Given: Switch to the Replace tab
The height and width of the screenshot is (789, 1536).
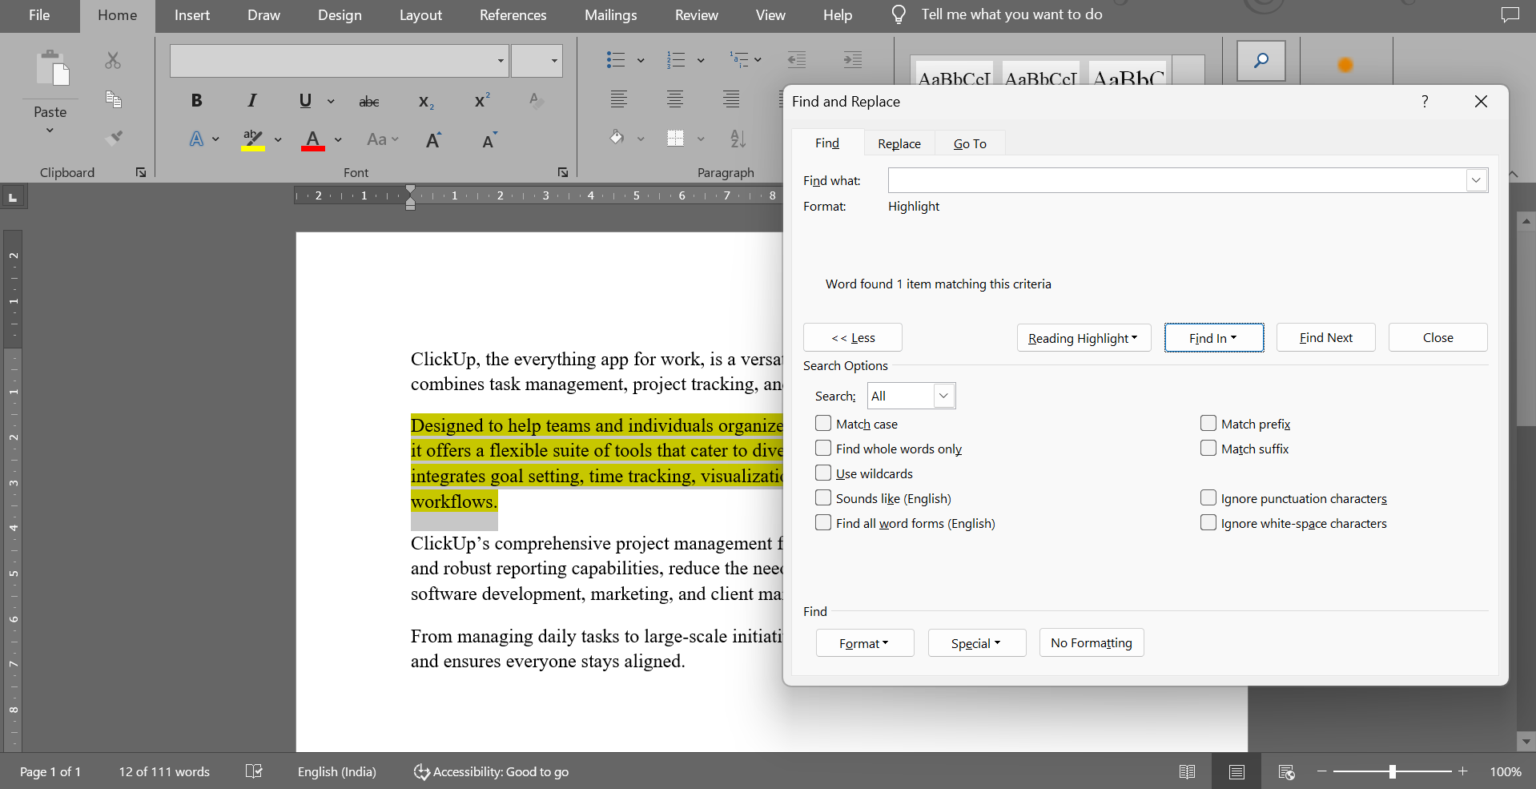Looking at the screenshot, I should click(x=898, y=143).
